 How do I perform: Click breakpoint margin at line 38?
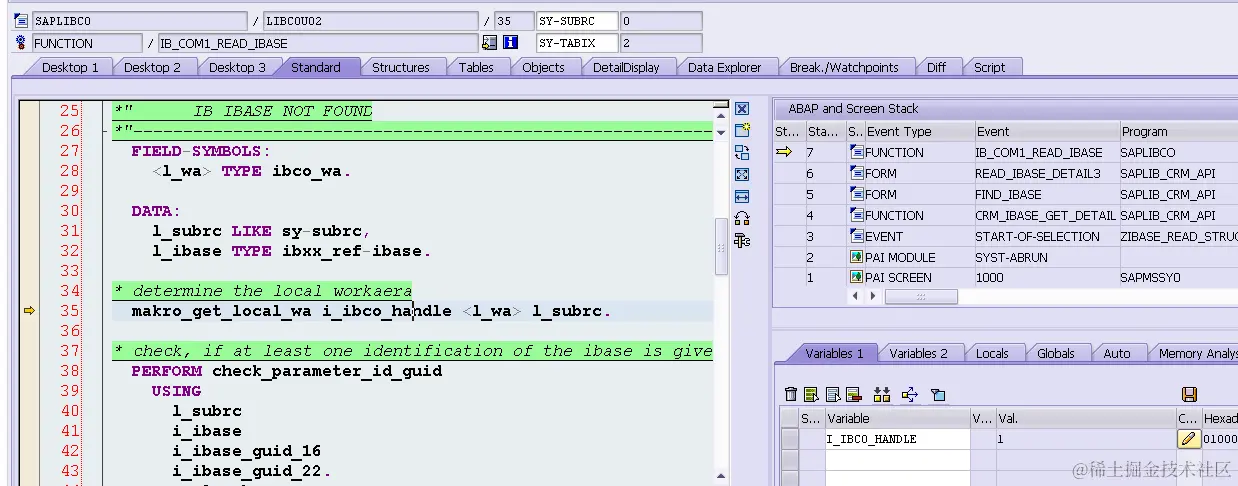click(x=29, y=371)
